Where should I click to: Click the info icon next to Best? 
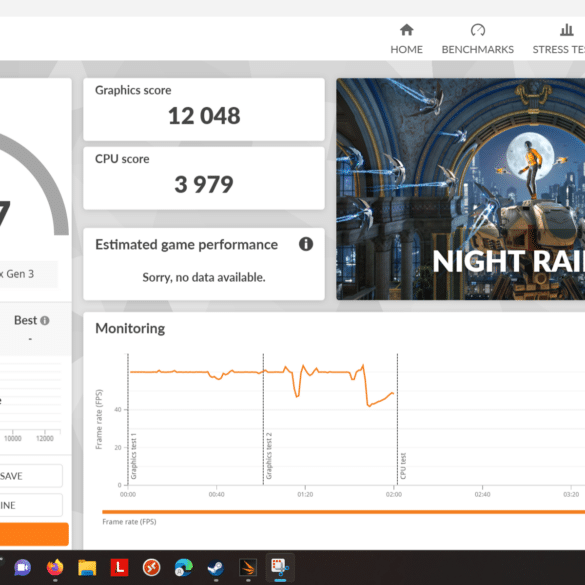[x=45, y=320]
